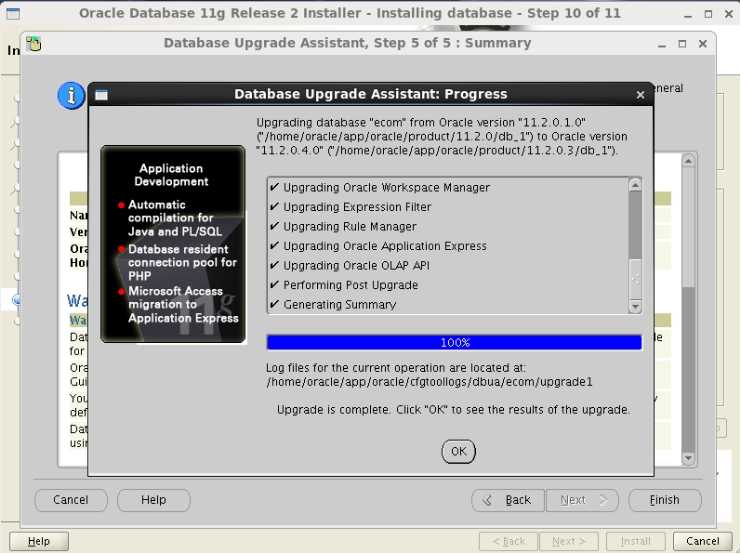741x554 pixels.
Task: Step the progress list up with the top arrow
Action: 635,185
